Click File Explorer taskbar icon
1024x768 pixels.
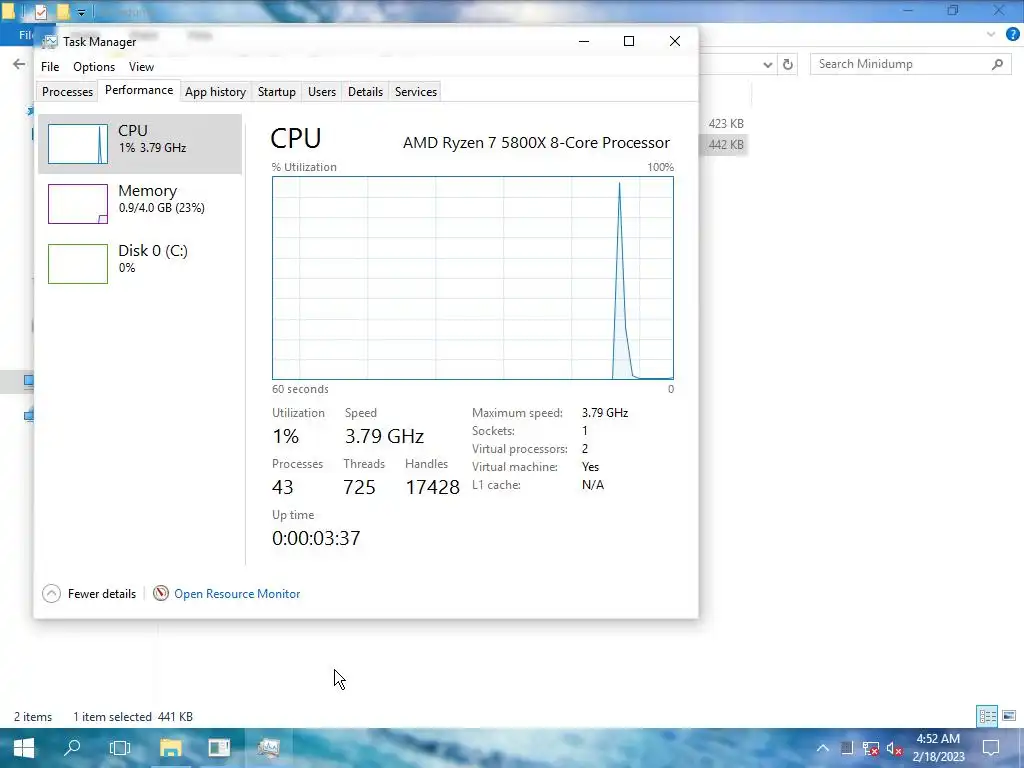pyautogui.click(x=170, y=748)
